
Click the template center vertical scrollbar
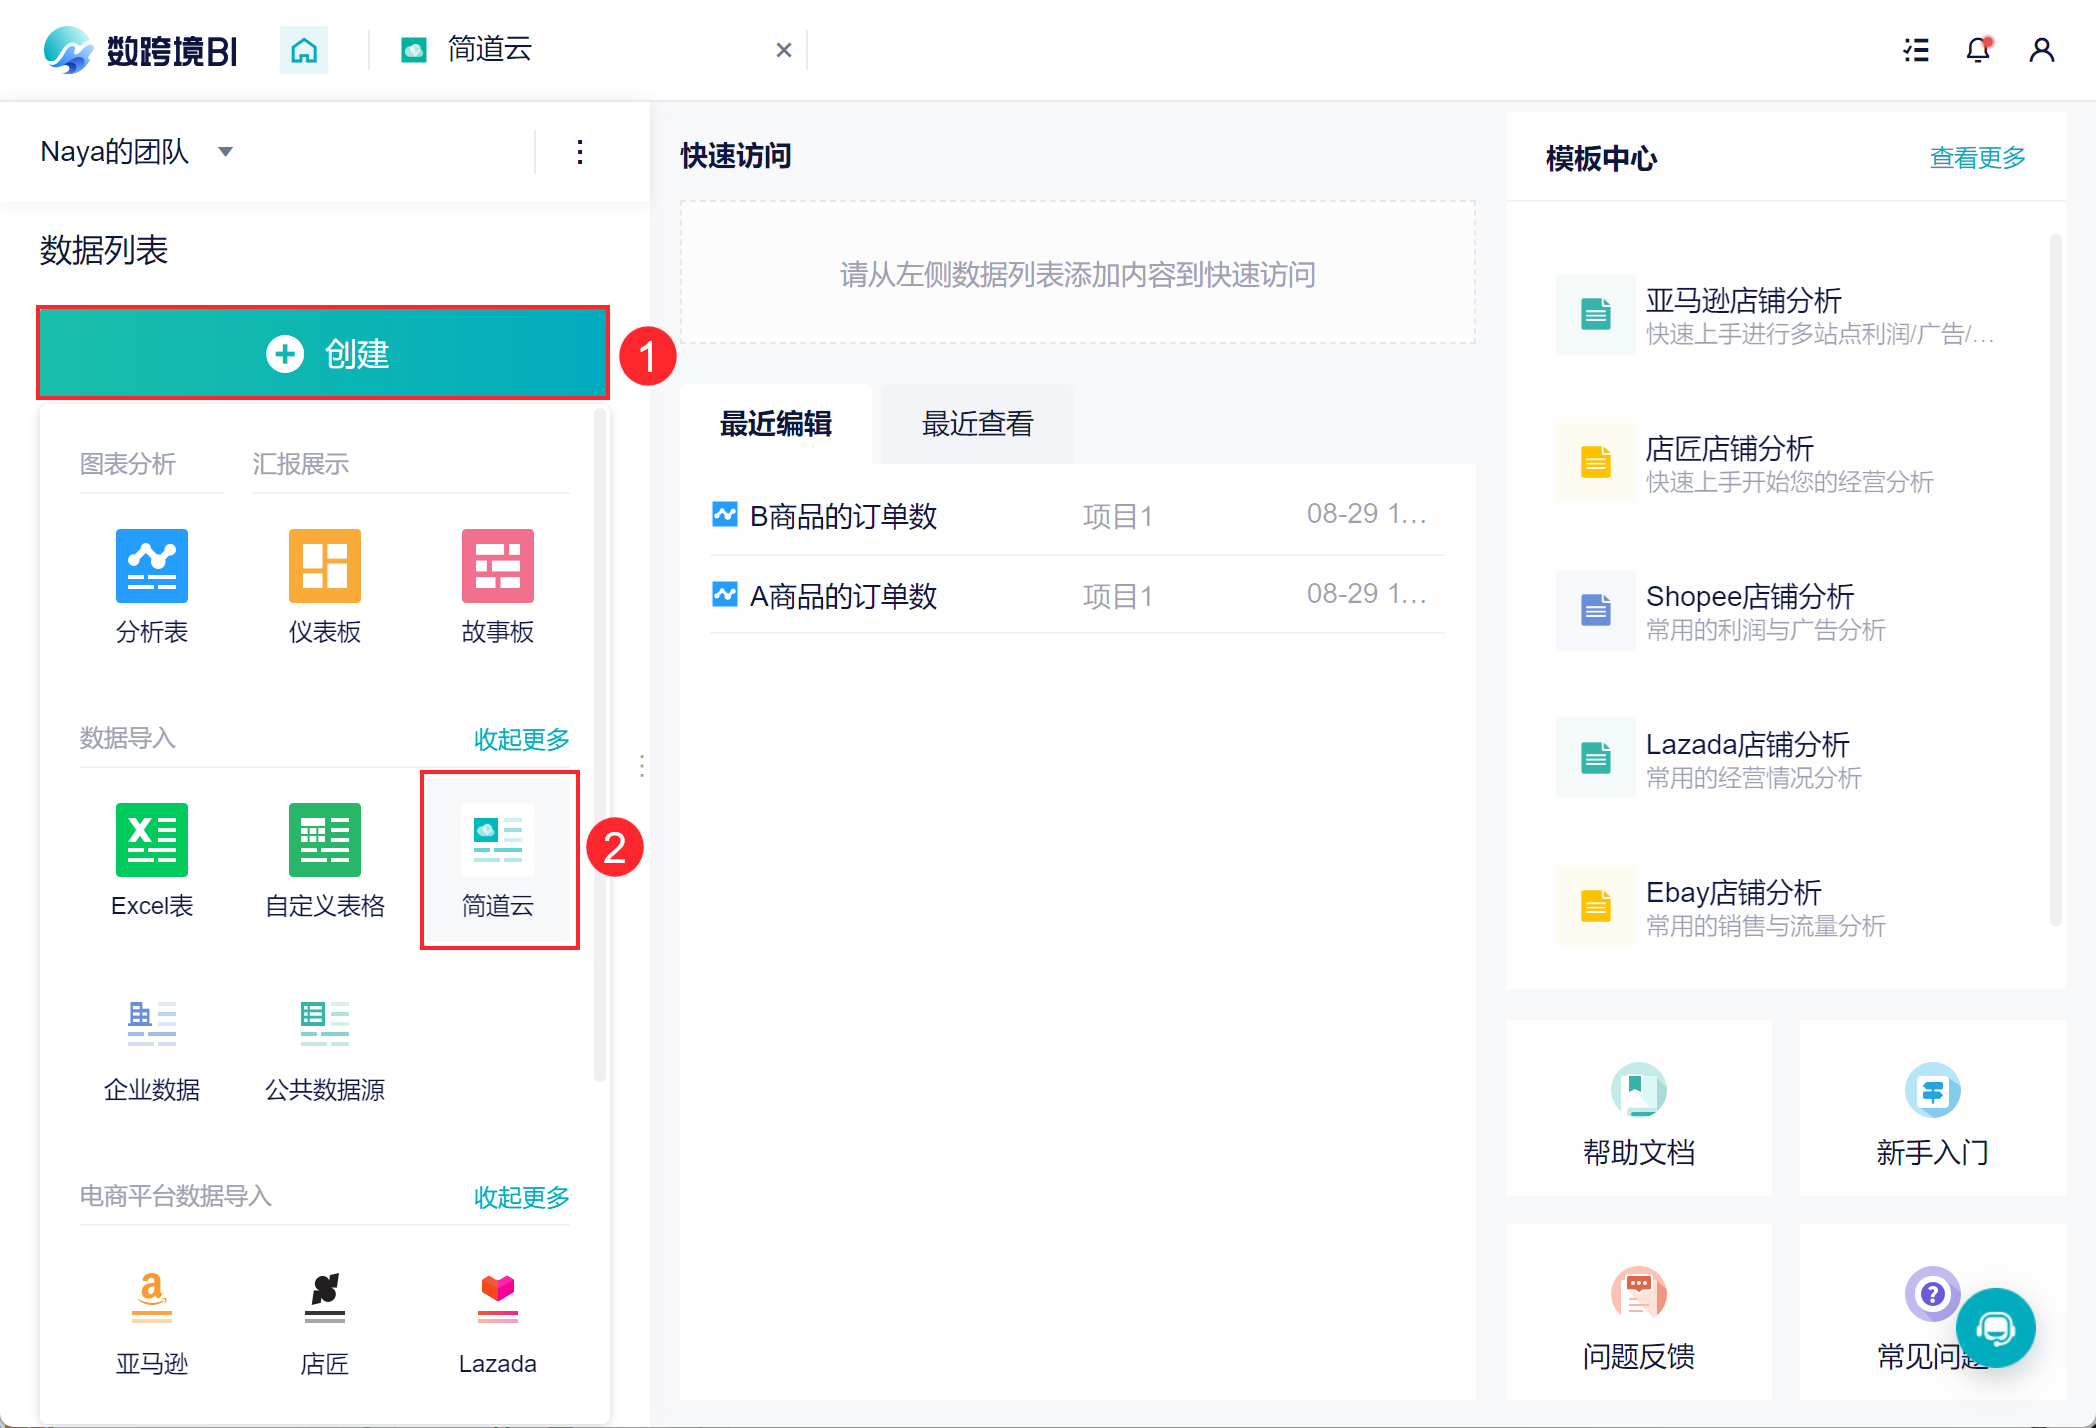point(2055,580)
